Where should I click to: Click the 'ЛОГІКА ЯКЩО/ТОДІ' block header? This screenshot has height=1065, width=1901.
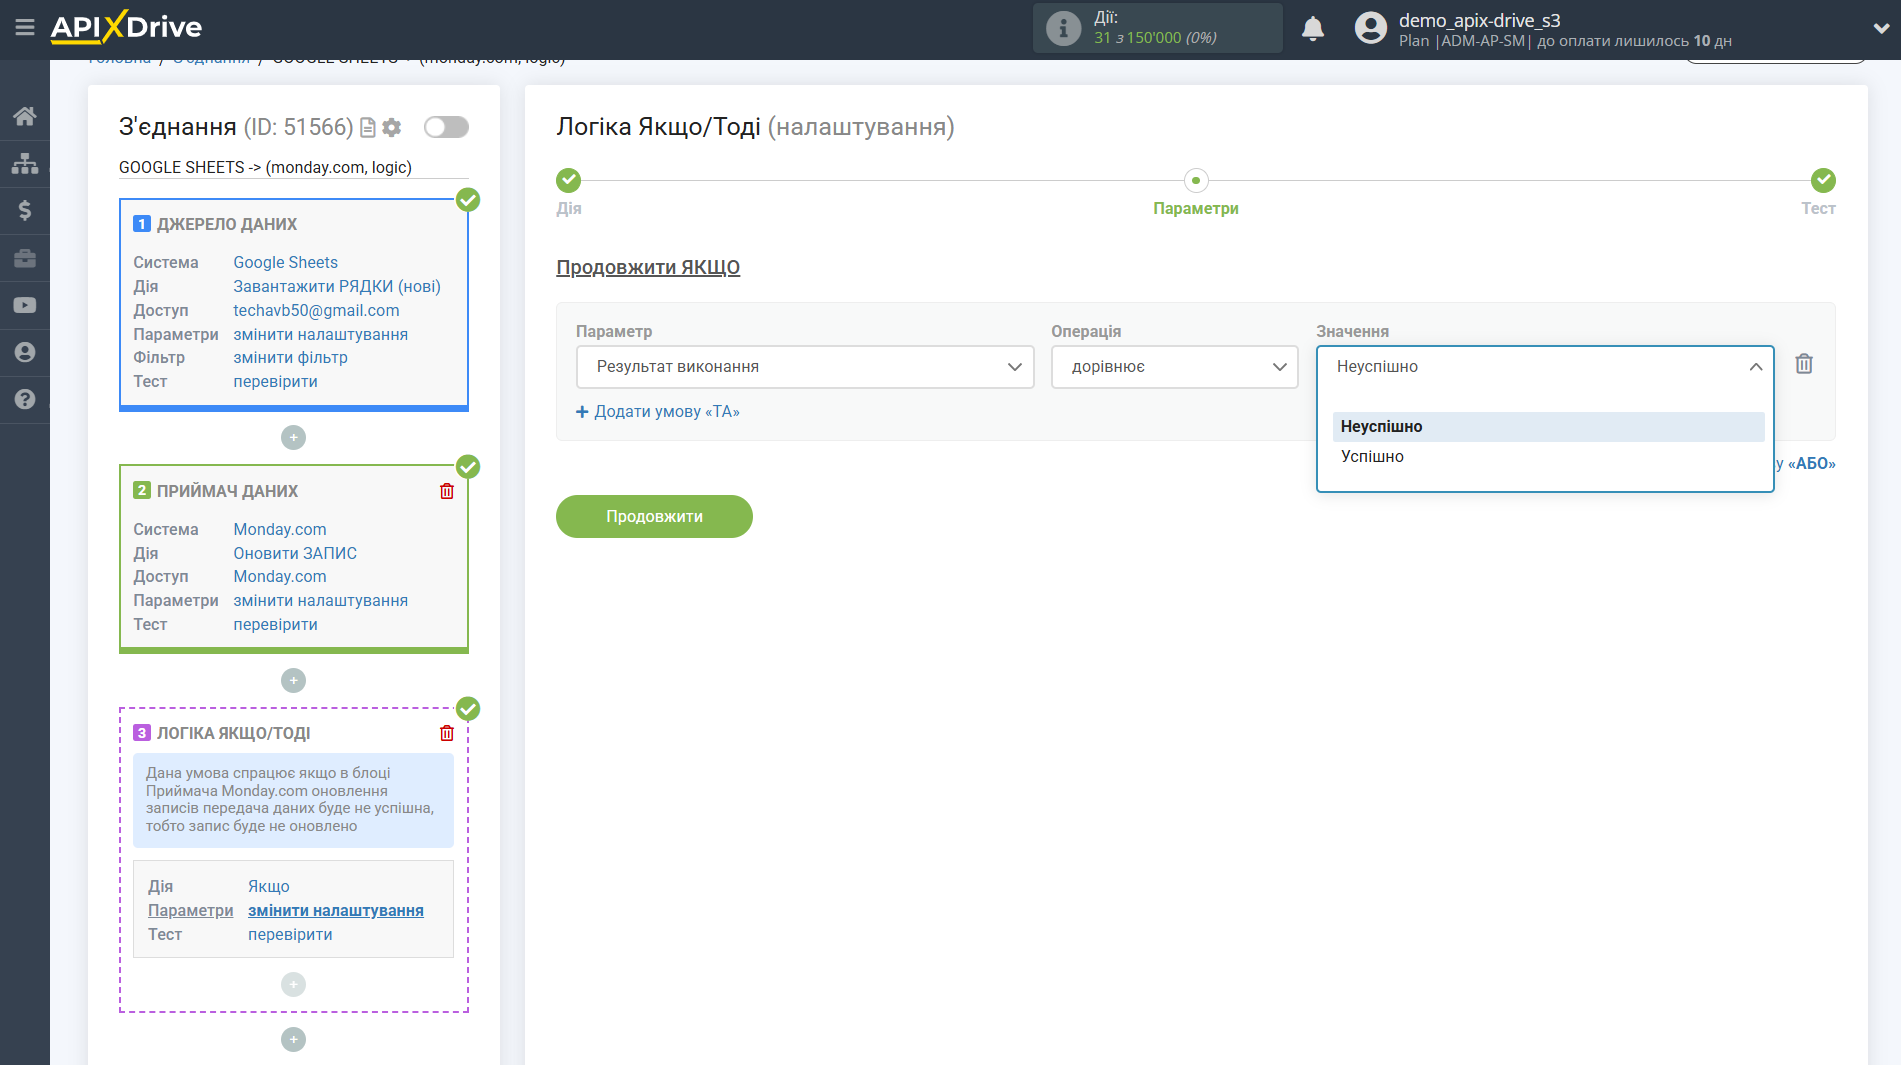tap(233, 734)
